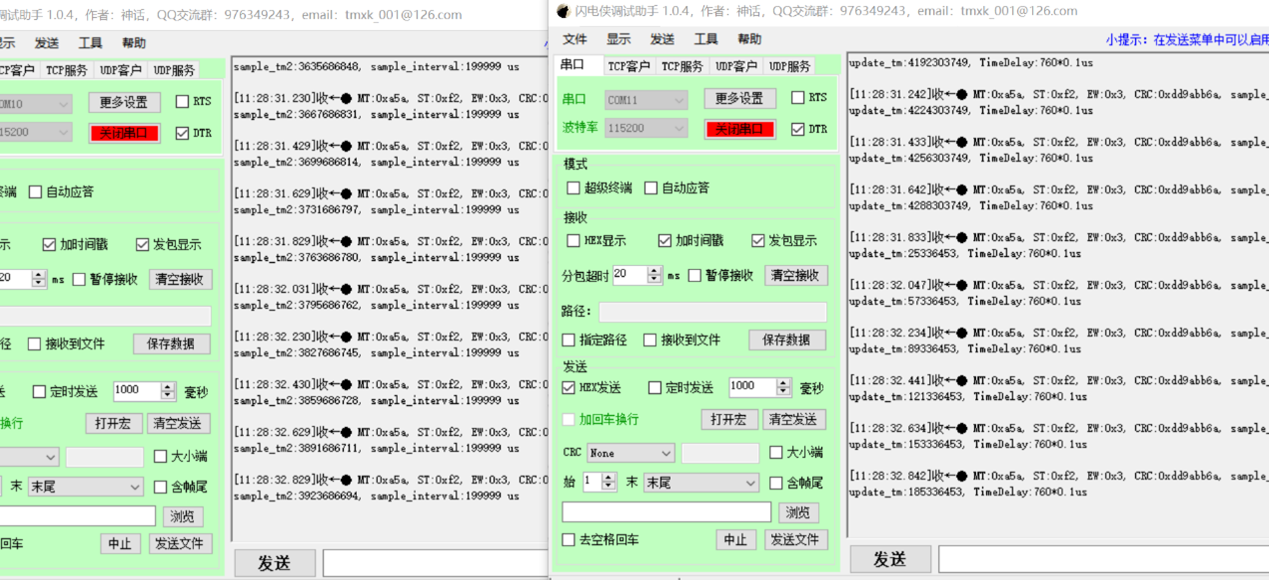This screenshot has height=580, width=1269.
Task: Open the COM10 port dropdown in left window
Action: [x=35, y=103]
